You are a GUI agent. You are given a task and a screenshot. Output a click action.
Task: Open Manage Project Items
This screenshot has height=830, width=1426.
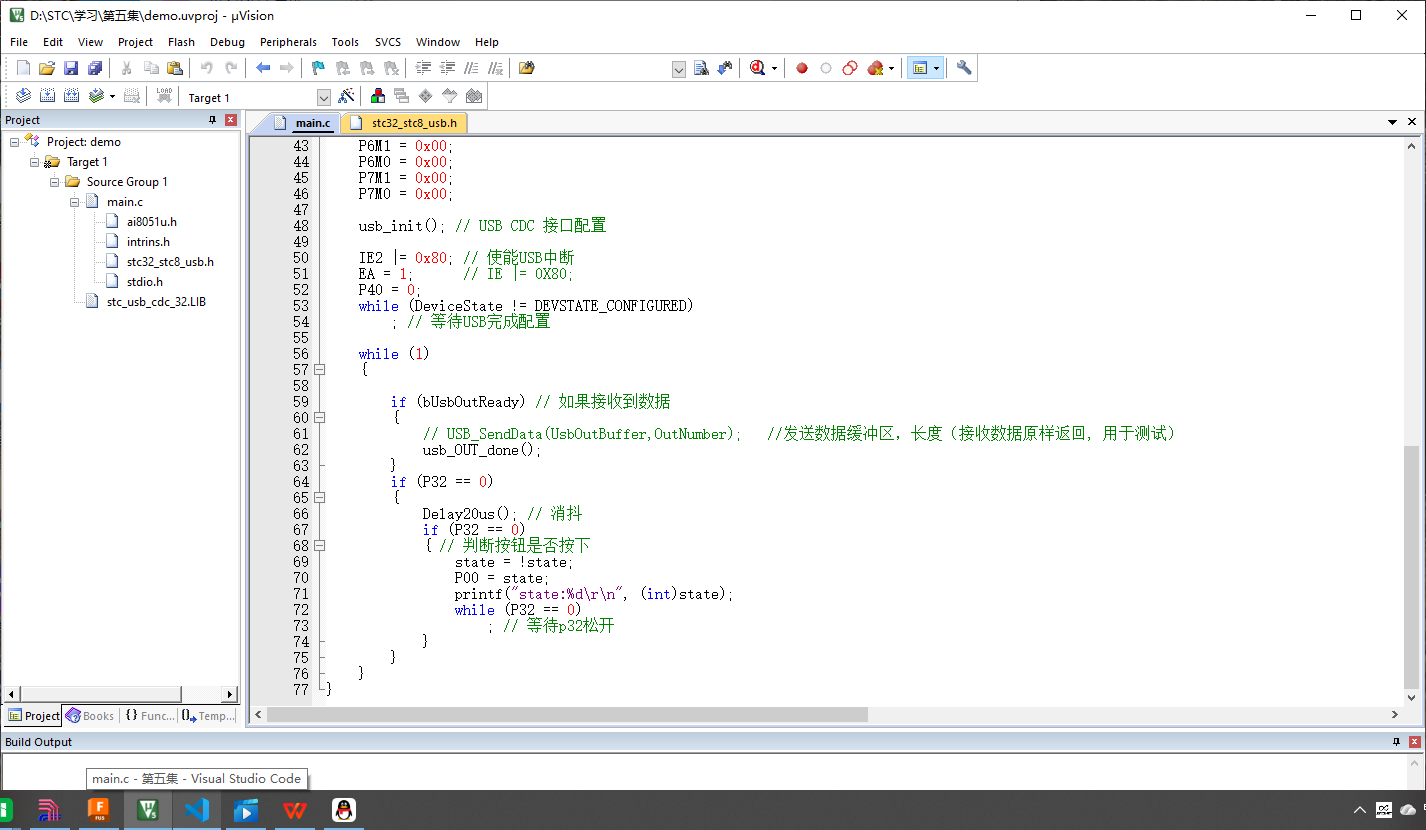[377, 95]
